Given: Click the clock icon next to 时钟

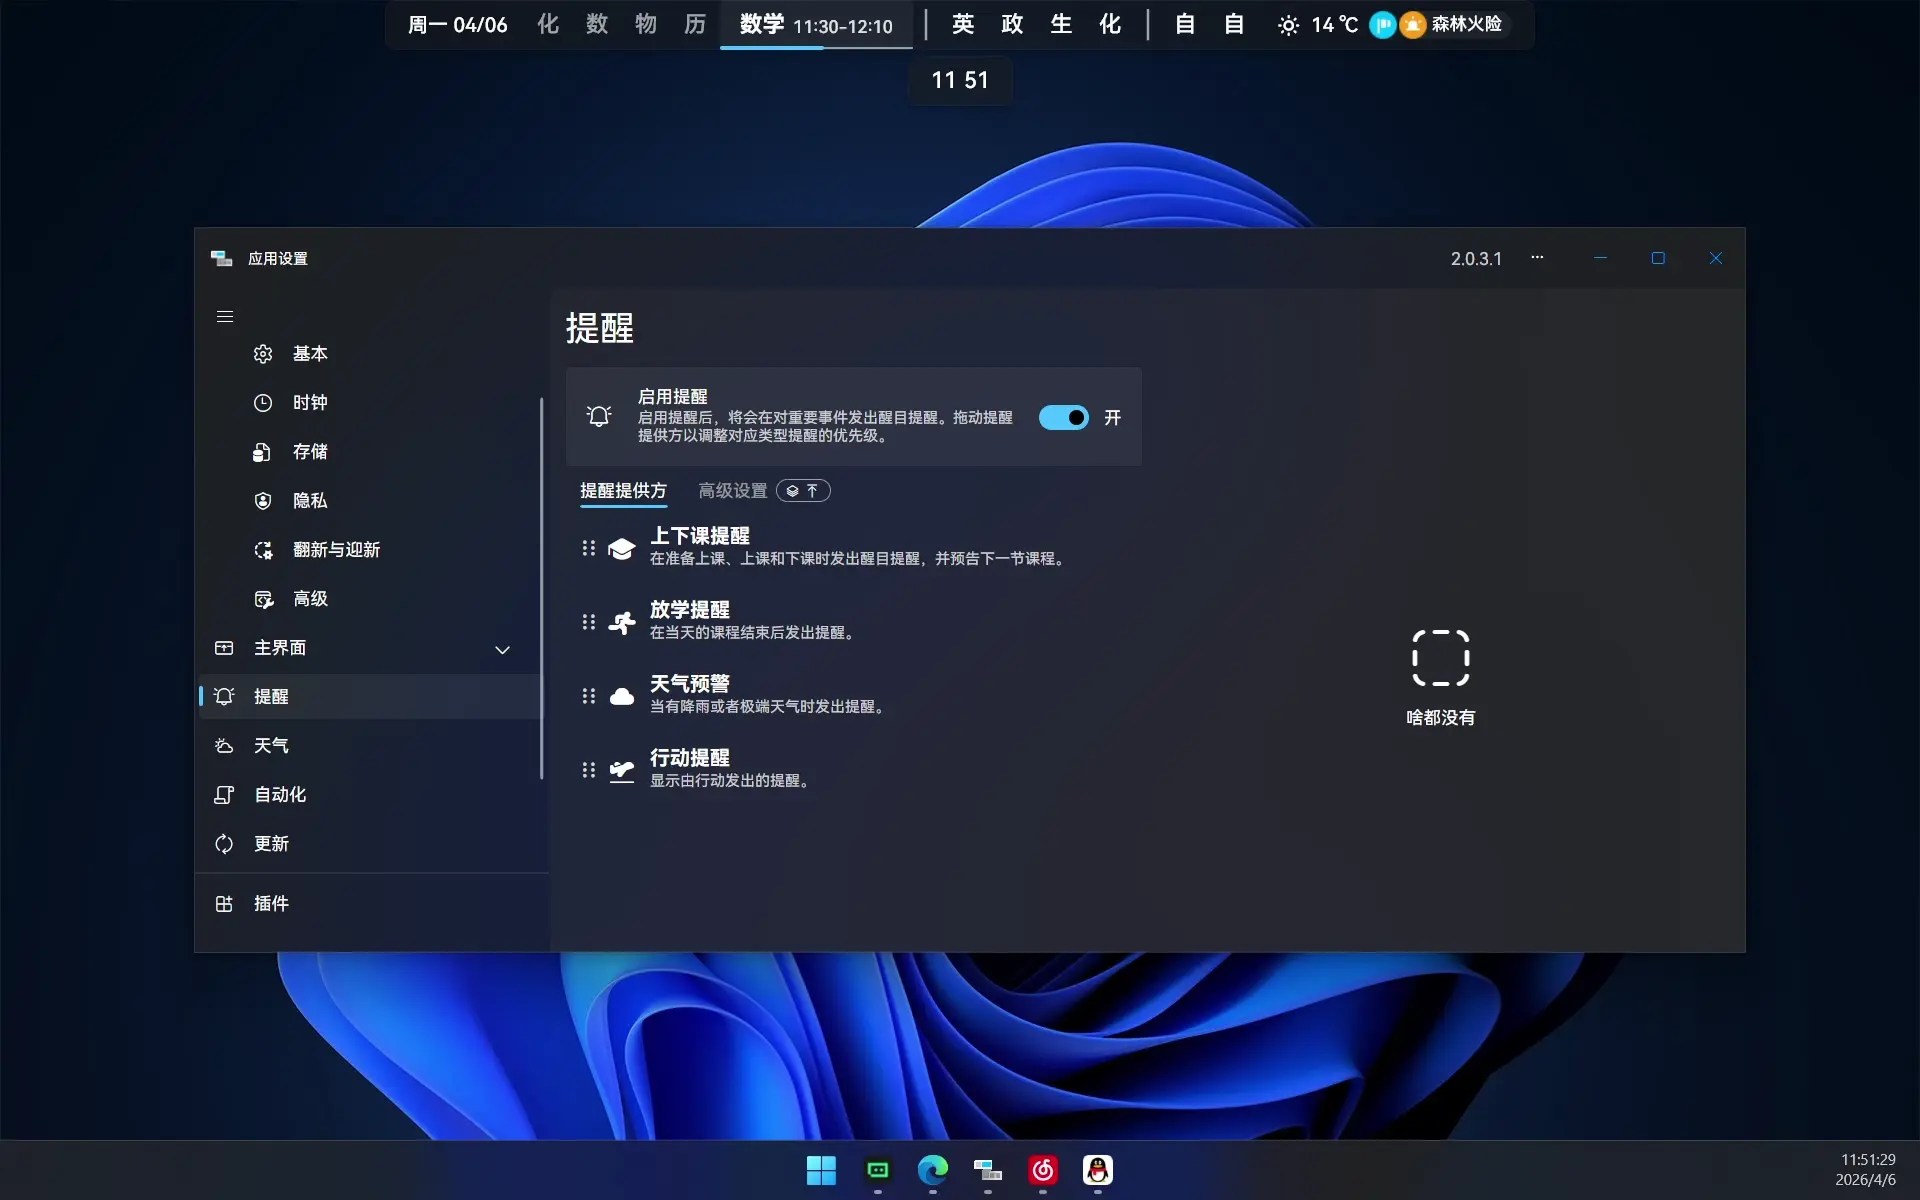Looking at the screenshot, I should 263,403.
